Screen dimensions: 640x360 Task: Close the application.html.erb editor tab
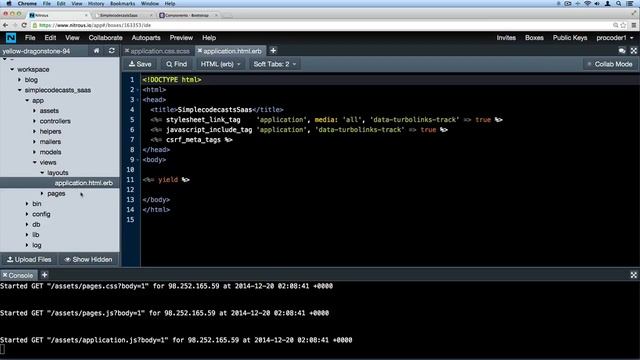pyautogui.click(x=200, y=51)
